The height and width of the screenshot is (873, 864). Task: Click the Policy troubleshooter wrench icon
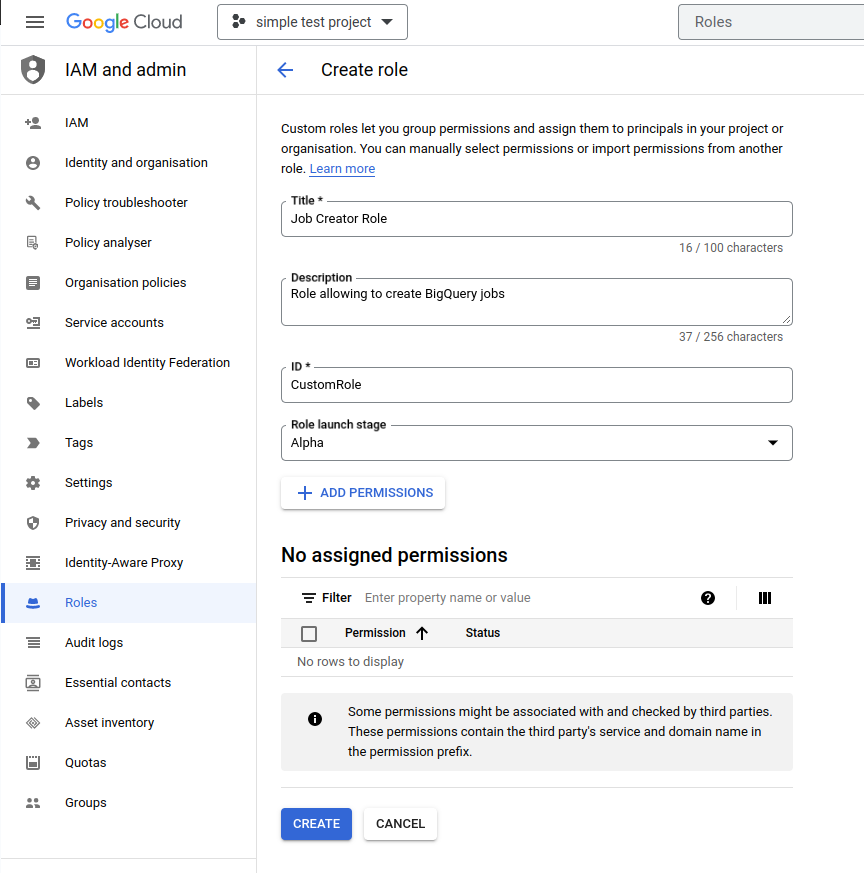click(x=33, y=203)
